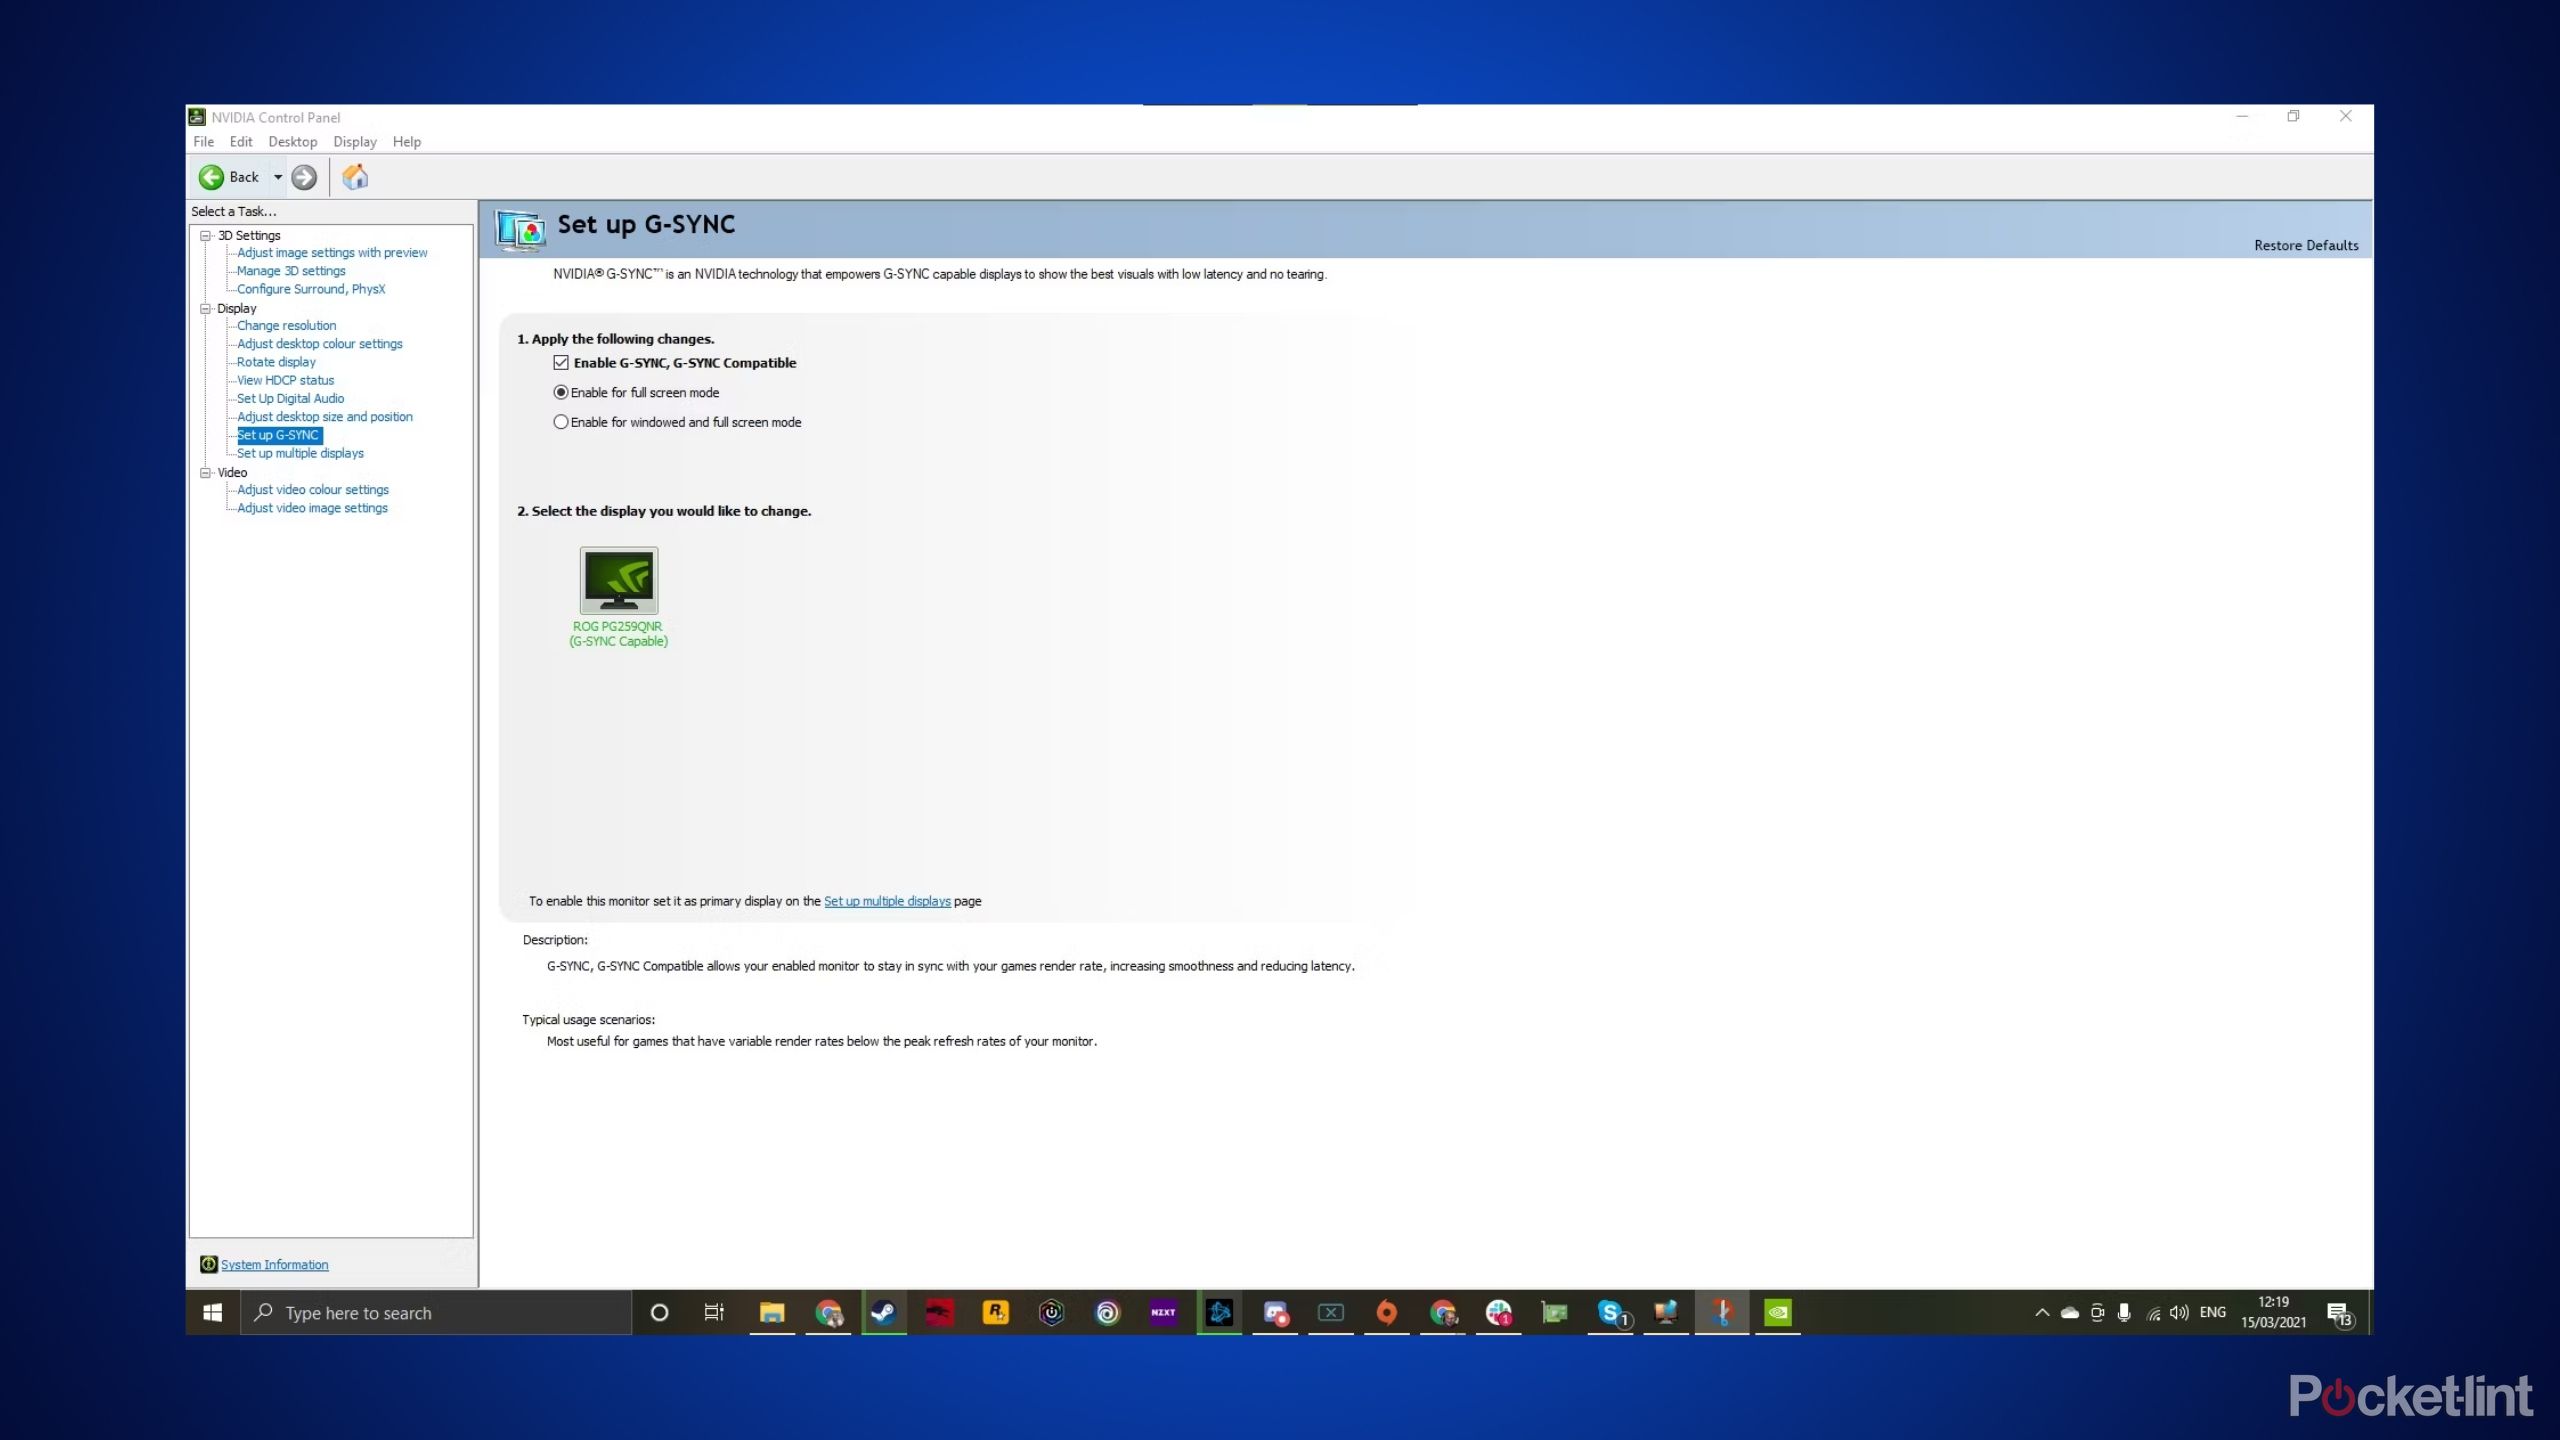Show hidden system tray icons
The image size is (2560, 1440).
coord(2042,1313)
